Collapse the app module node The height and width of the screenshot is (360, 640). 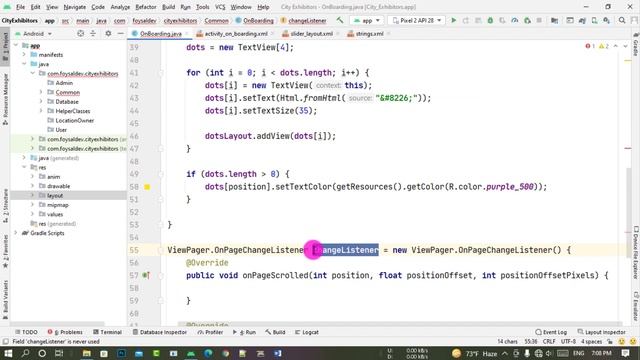(16, 45)
